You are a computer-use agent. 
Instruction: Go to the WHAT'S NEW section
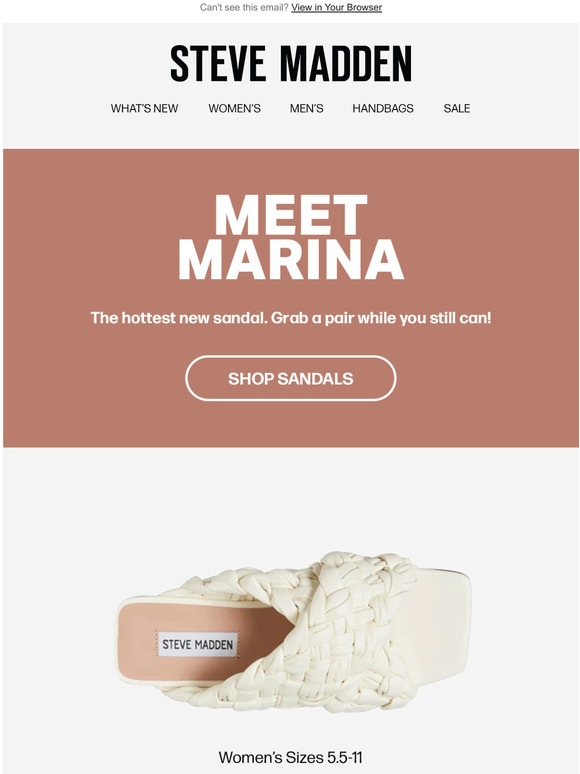(x=144, y=108)
